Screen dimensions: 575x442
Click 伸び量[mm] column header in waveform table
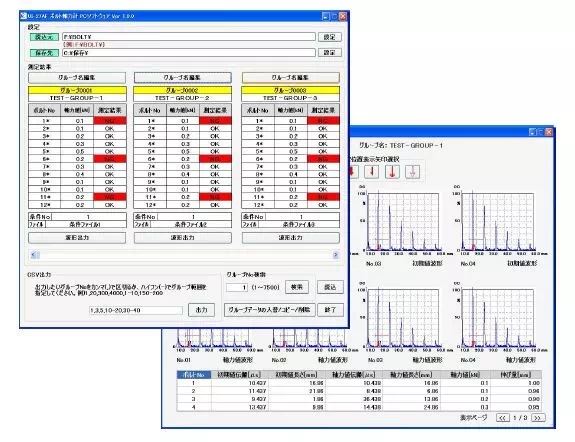point(516,375)
